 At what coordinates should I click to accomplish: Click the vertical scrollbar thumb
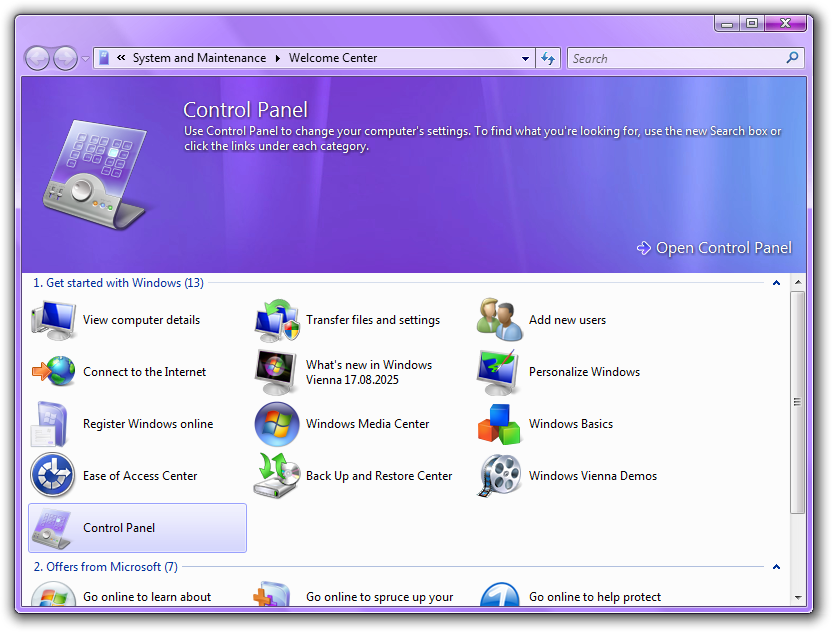click(x=797, y=402)
